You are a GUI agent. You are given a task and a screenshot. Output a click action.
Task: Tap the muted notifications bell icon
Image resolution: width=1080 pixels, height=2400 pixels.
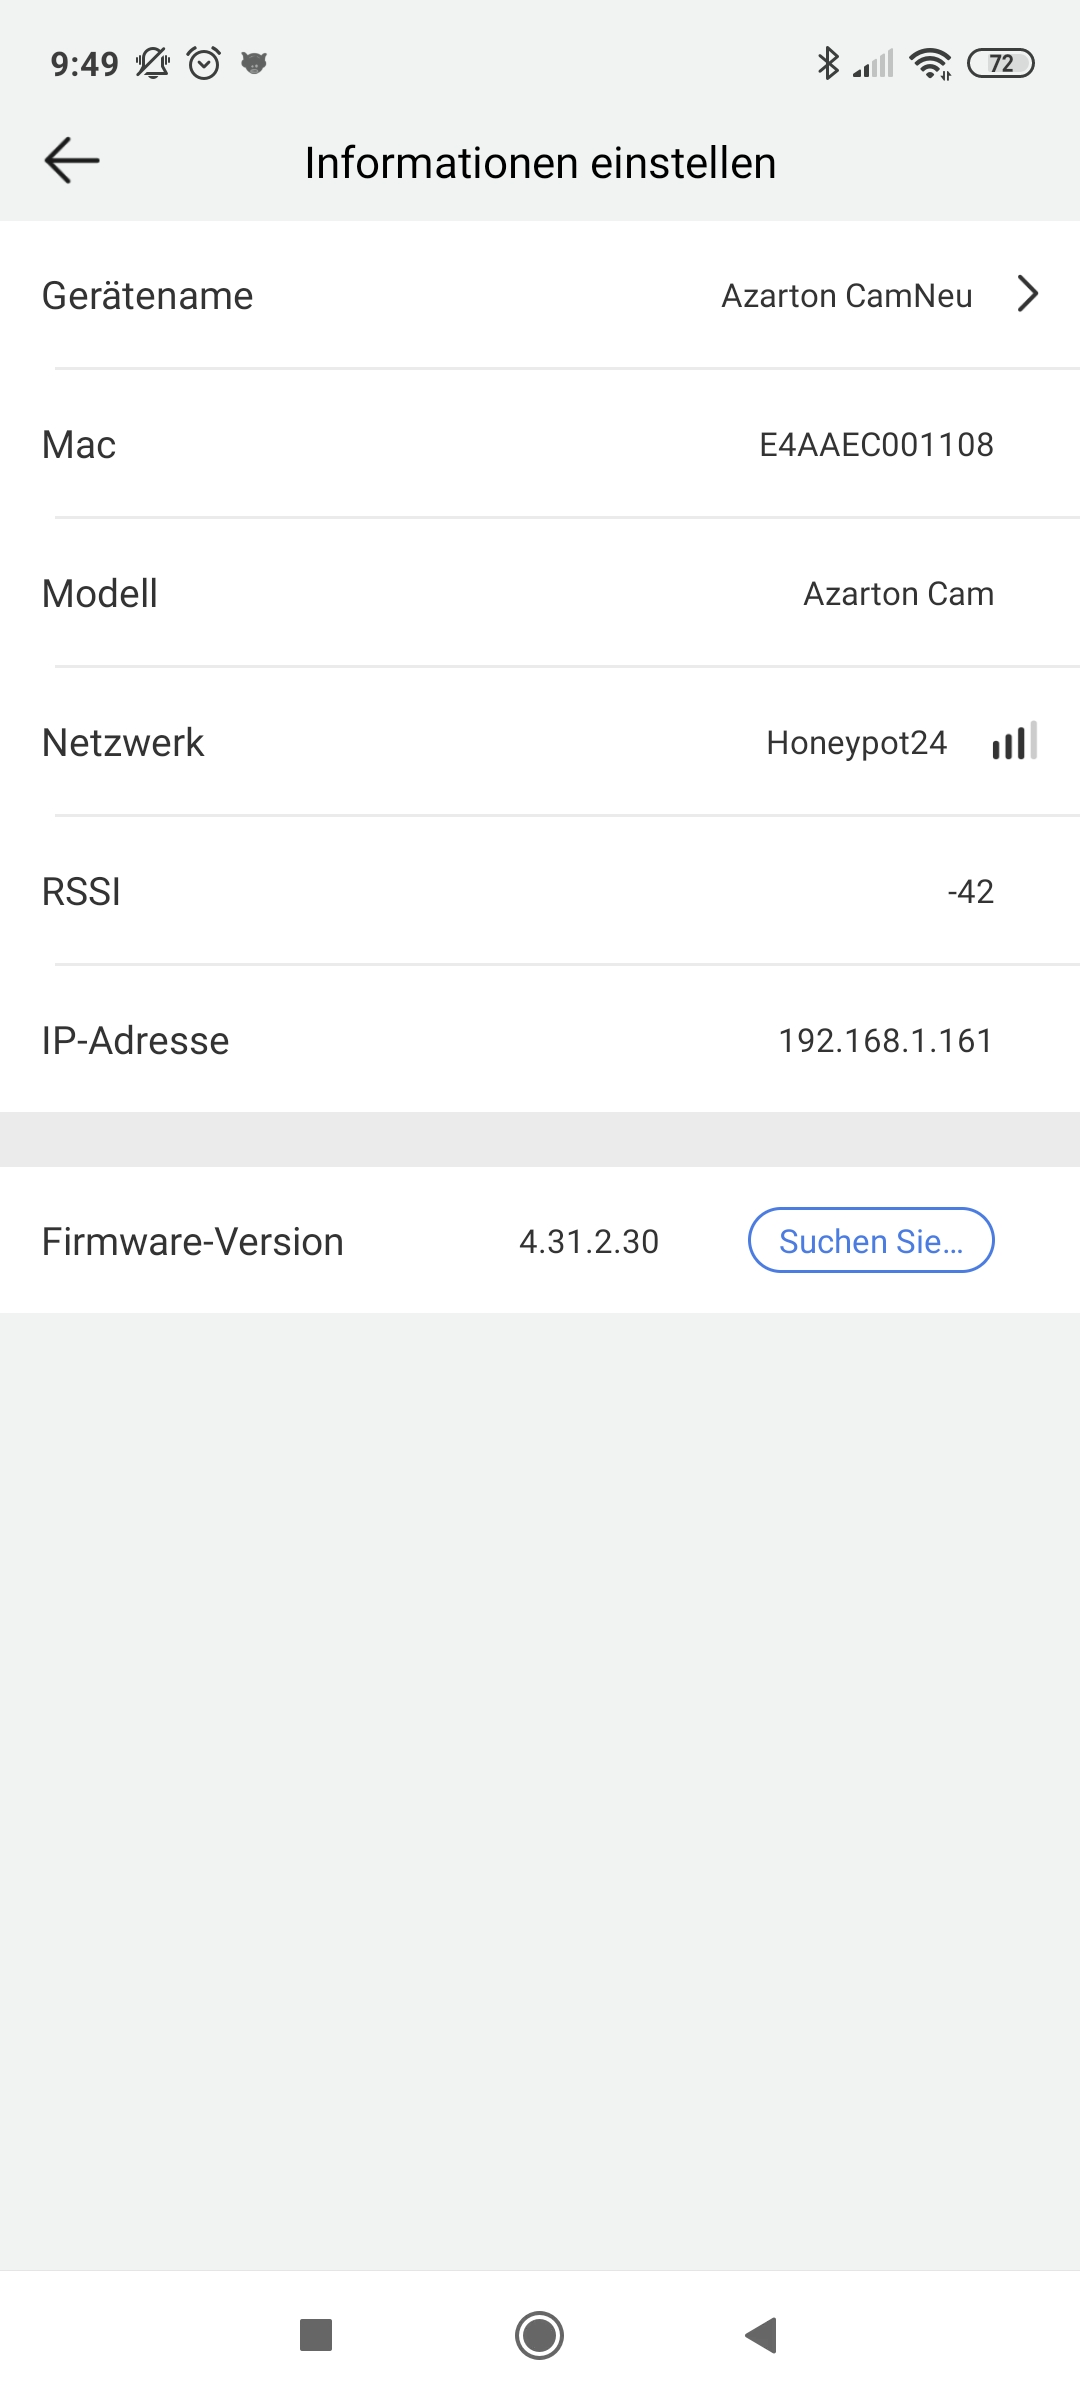click(x=152, y=63)
